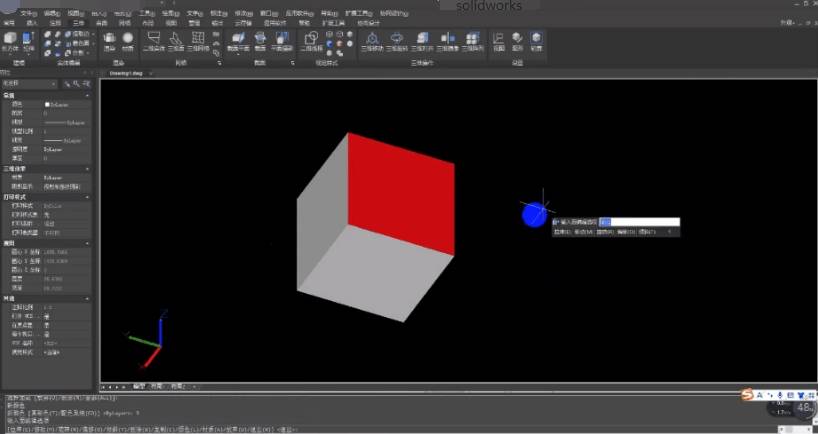Select the Drawing1.dwg document tab
The image size is (818, 434).
(x=126, y=74)
